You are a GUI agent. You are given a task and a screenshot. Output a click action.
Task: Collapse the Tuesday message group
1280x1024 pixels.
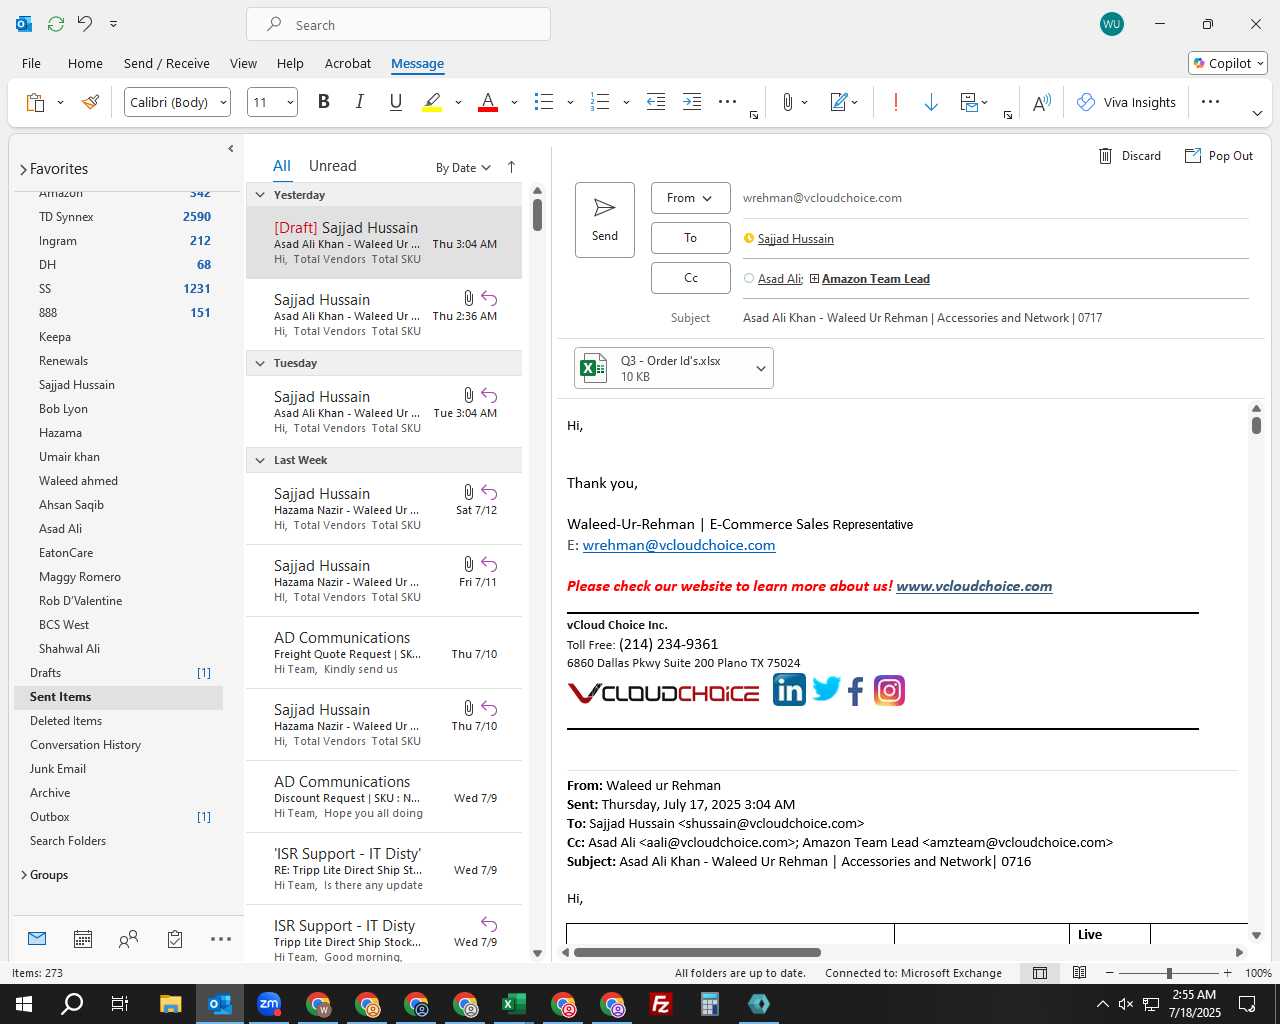[x=260, y=363]
